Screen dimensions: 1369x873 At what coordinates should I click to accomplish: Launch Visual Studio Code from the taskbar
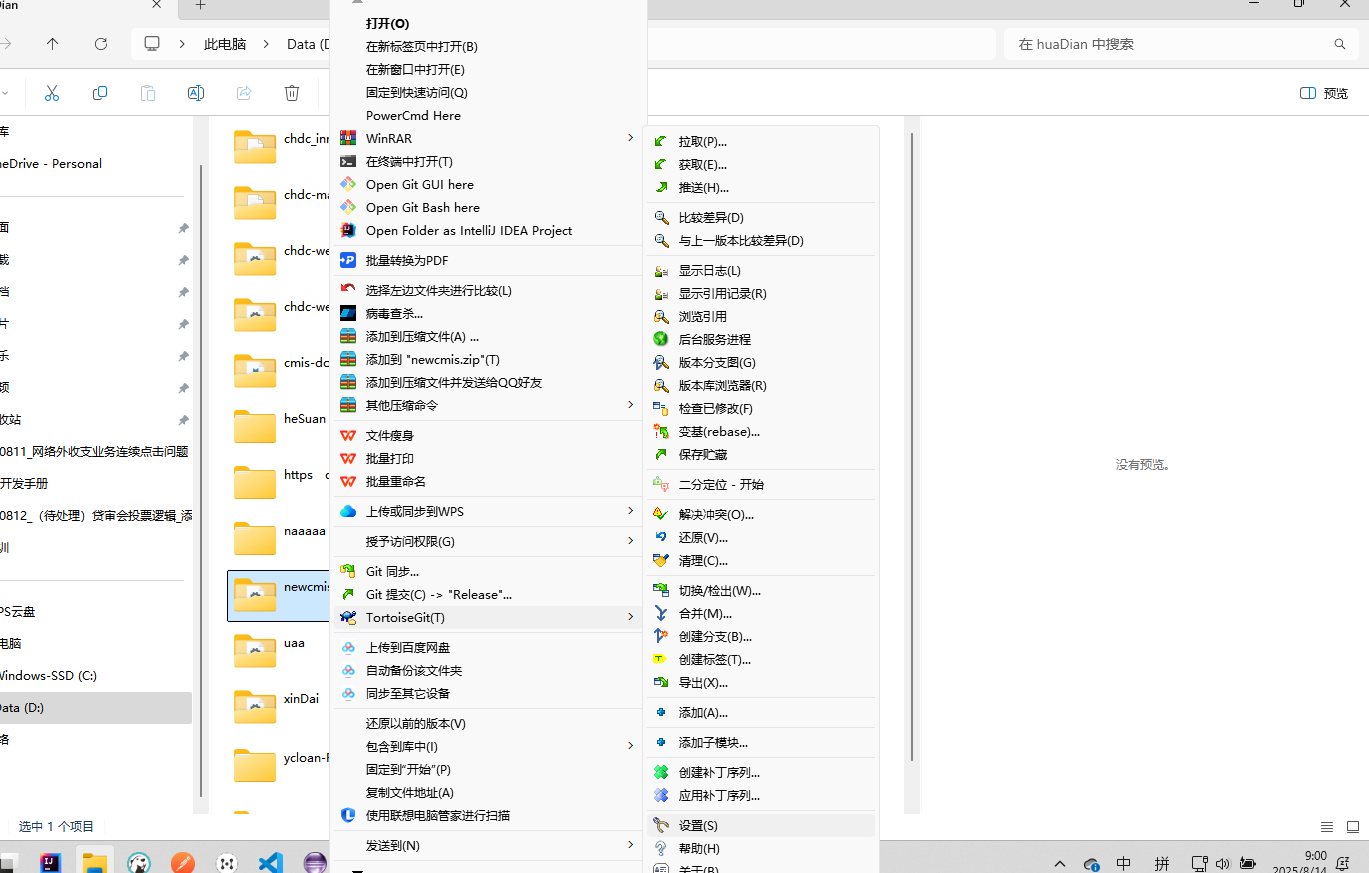tap(270, 861)
